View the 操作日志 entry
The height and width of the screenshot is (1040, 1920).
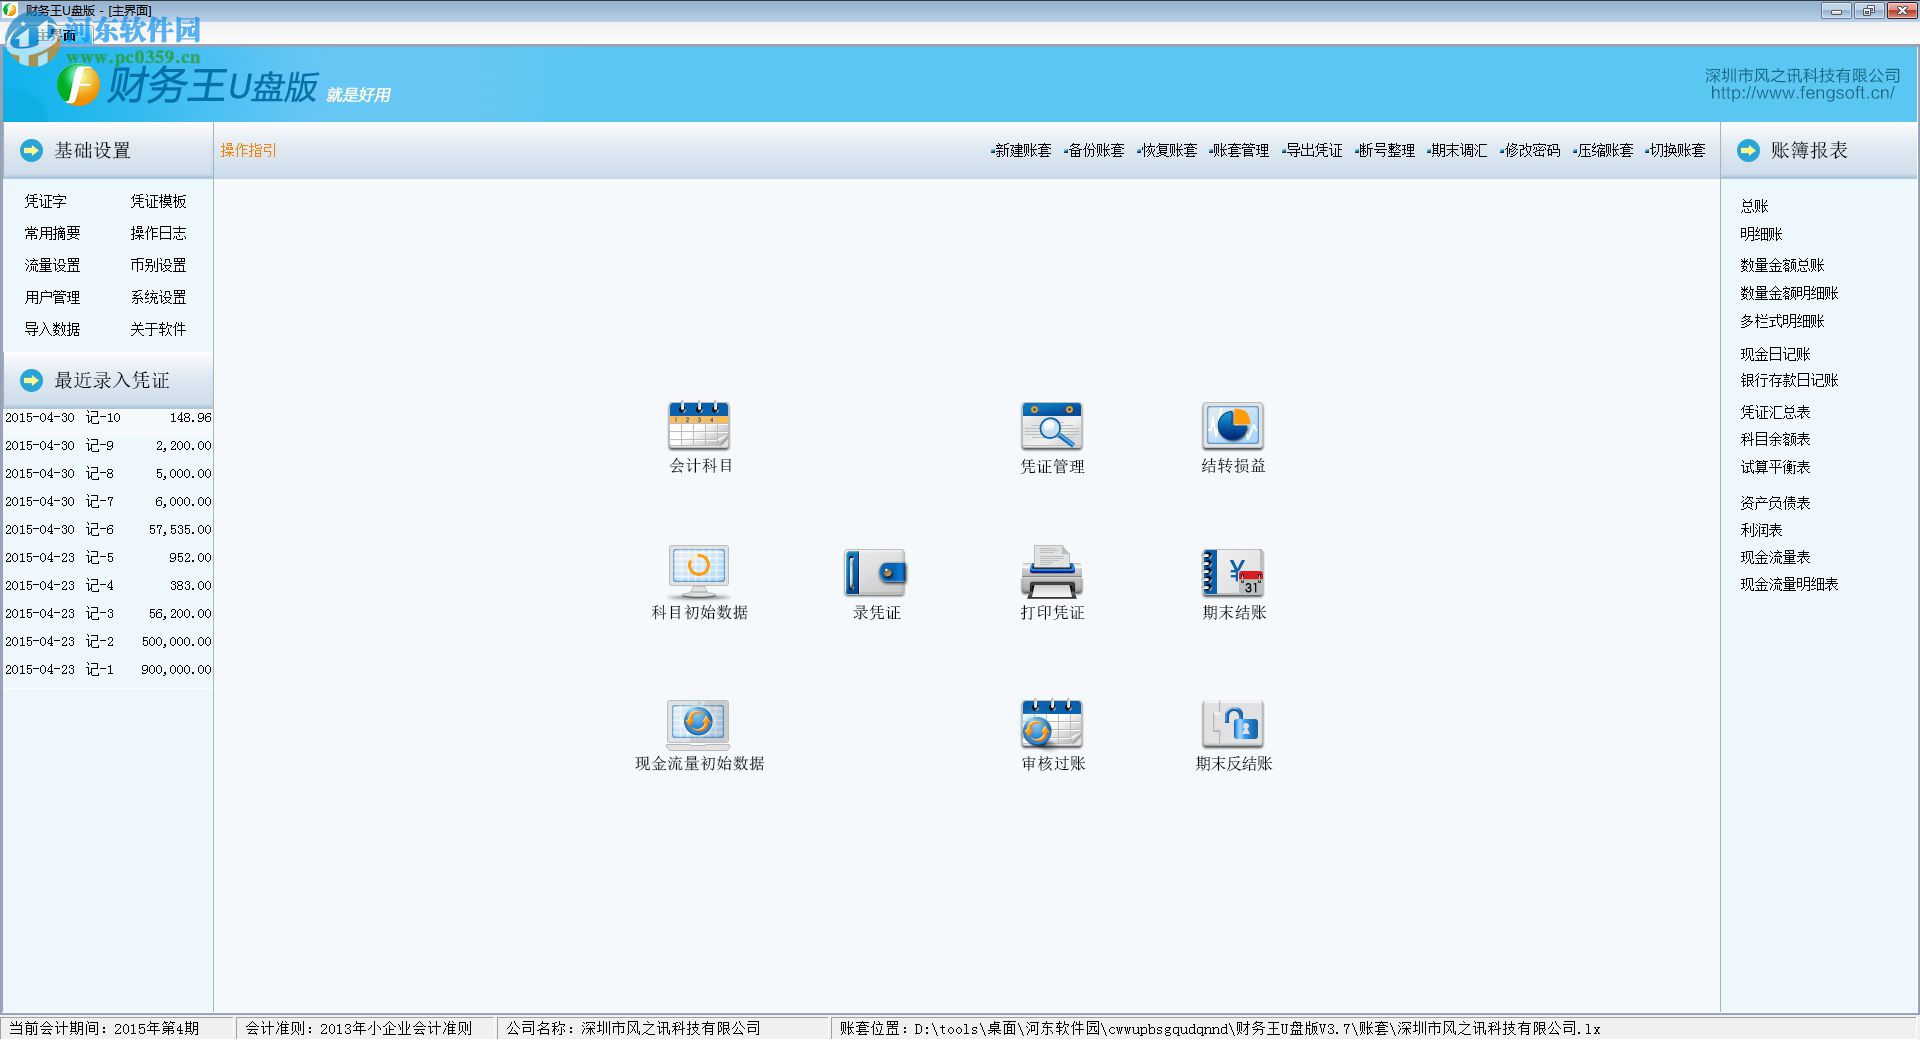pos(158,234)
